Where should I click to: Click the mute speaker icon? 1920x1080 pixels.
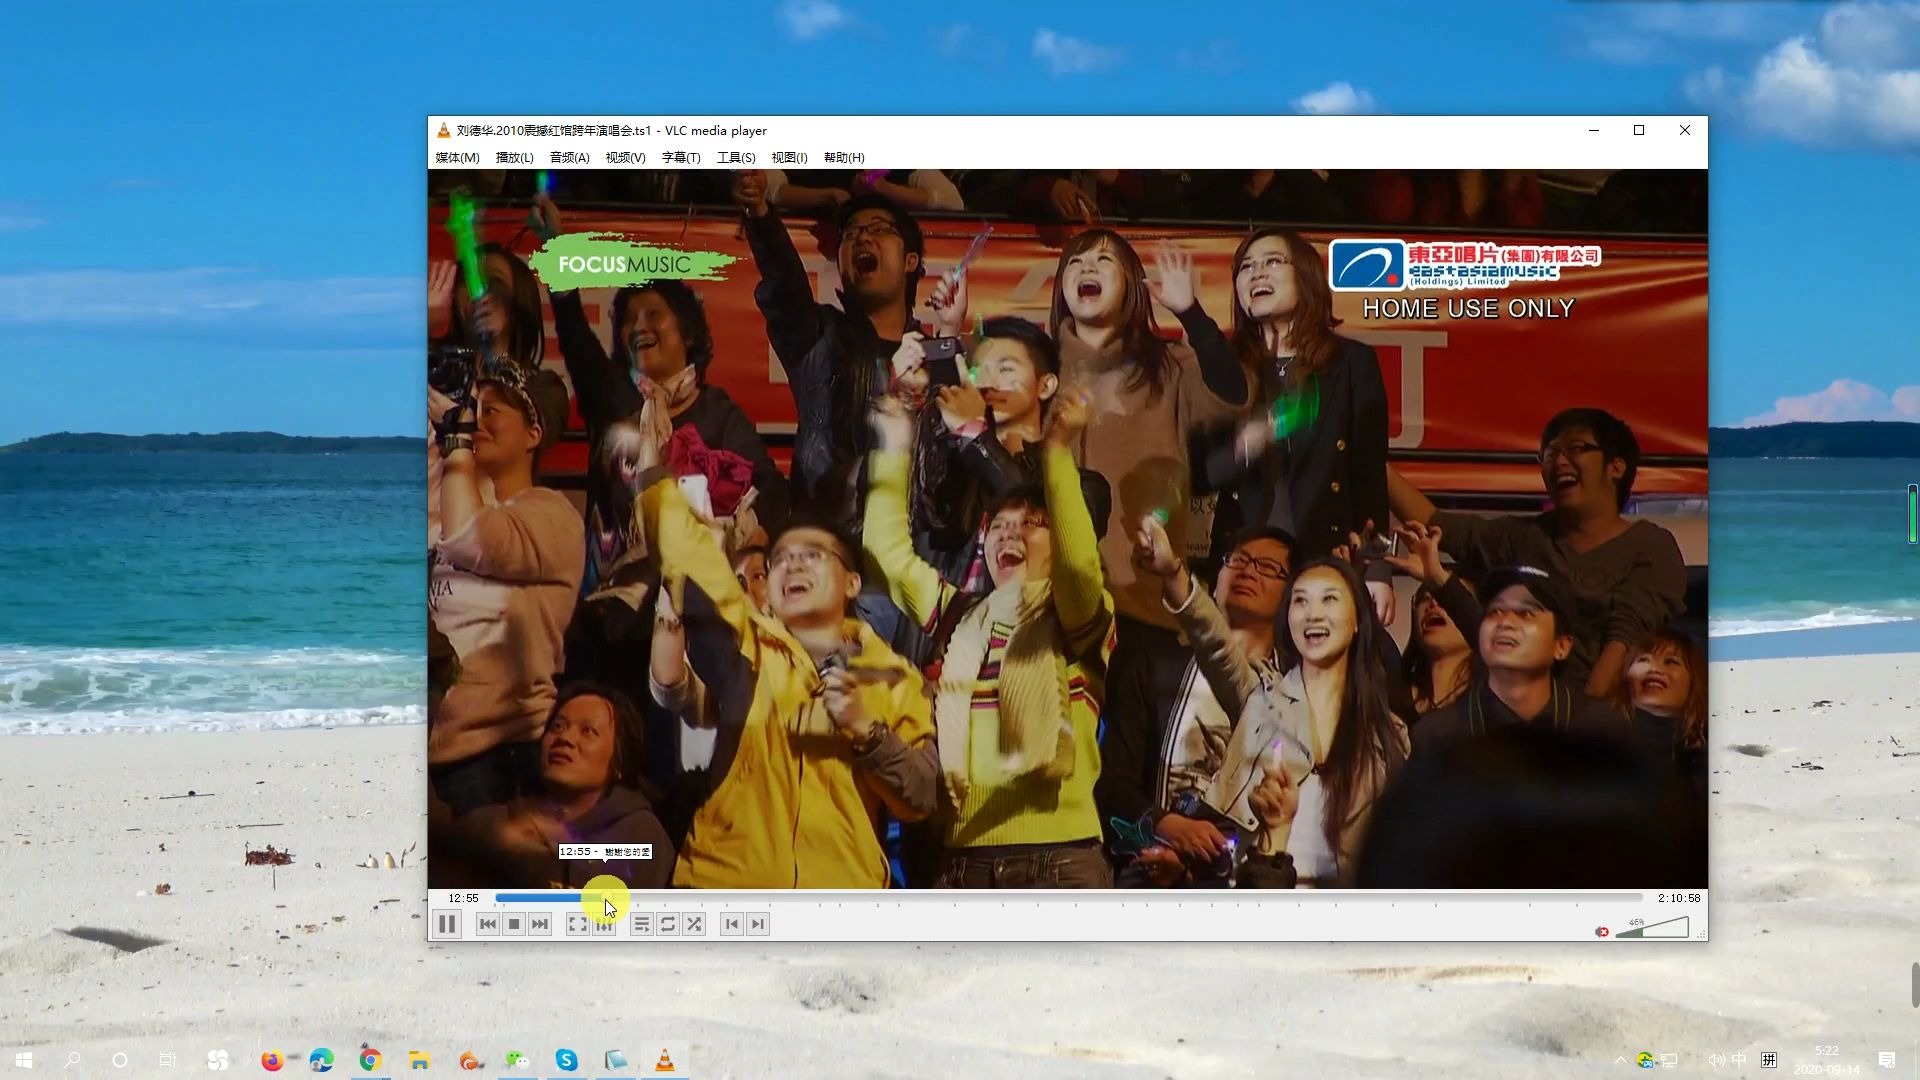pos(1602,931)
